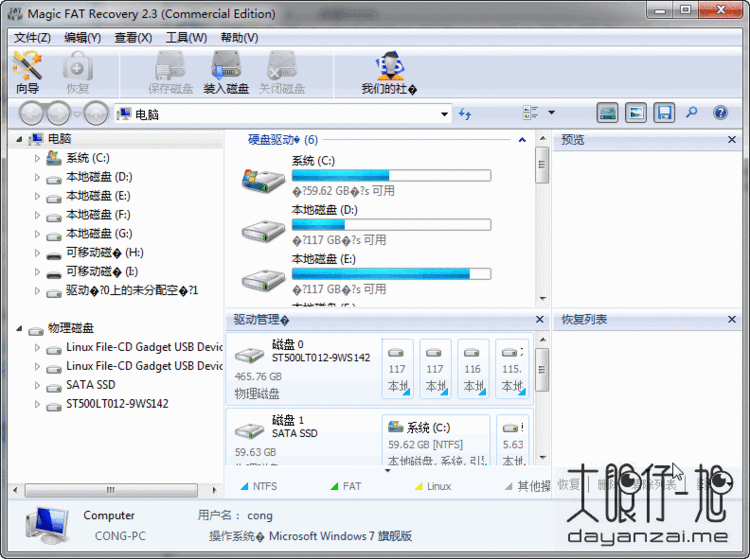Select 系统 (C:) drive icon in list
The height and width of the screenshot is (559, 750).
pos(263,180)
